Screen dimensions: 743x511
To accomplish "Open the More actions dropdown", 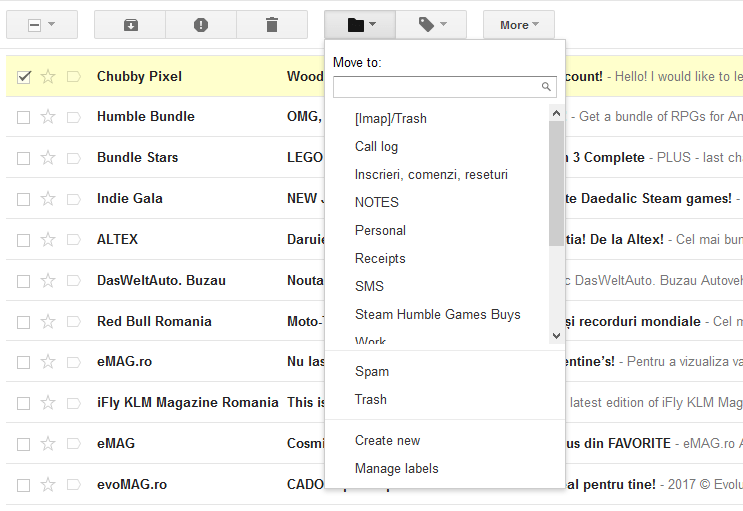I will point(519,25).
